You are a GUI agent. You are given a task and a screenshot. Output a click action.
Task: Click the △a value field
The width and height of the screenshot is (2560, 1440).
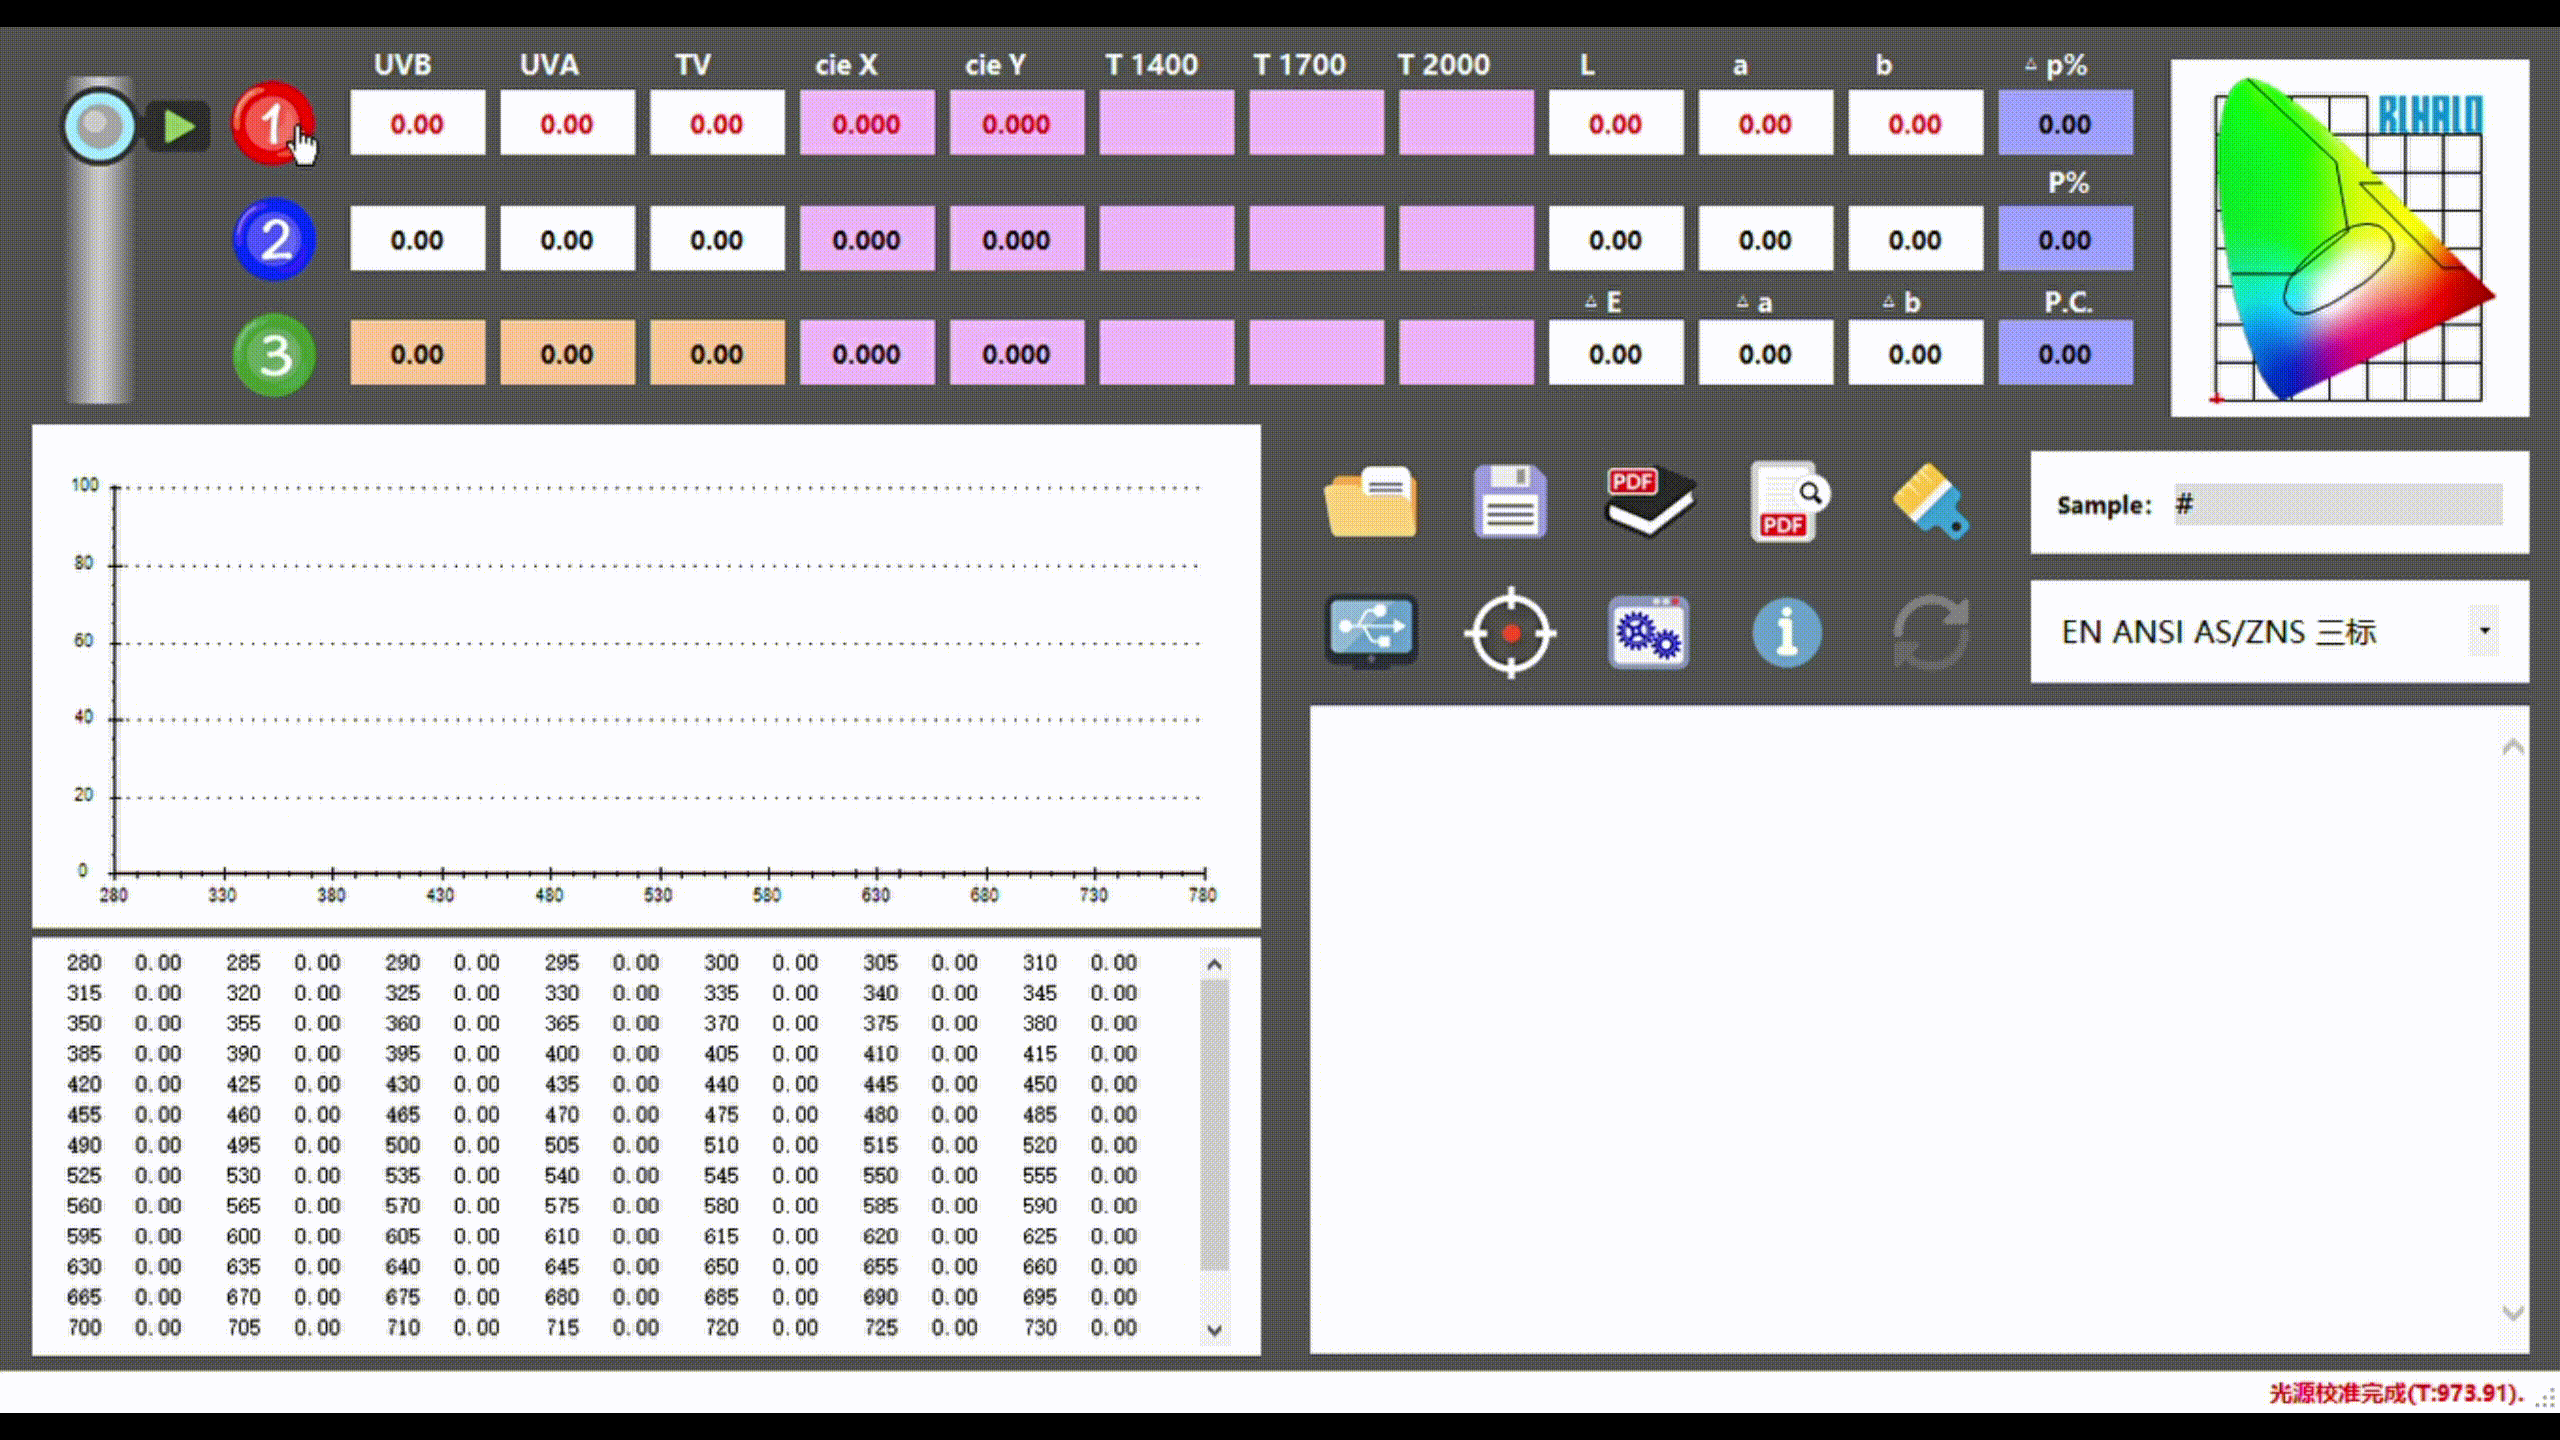(x=1766, y=353)
